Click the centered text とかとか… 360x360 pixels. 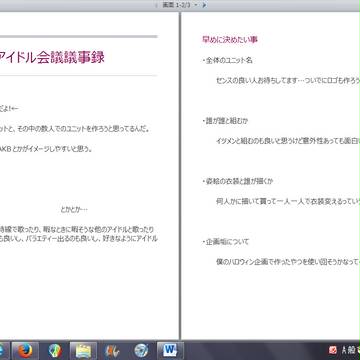click(74, 209)
